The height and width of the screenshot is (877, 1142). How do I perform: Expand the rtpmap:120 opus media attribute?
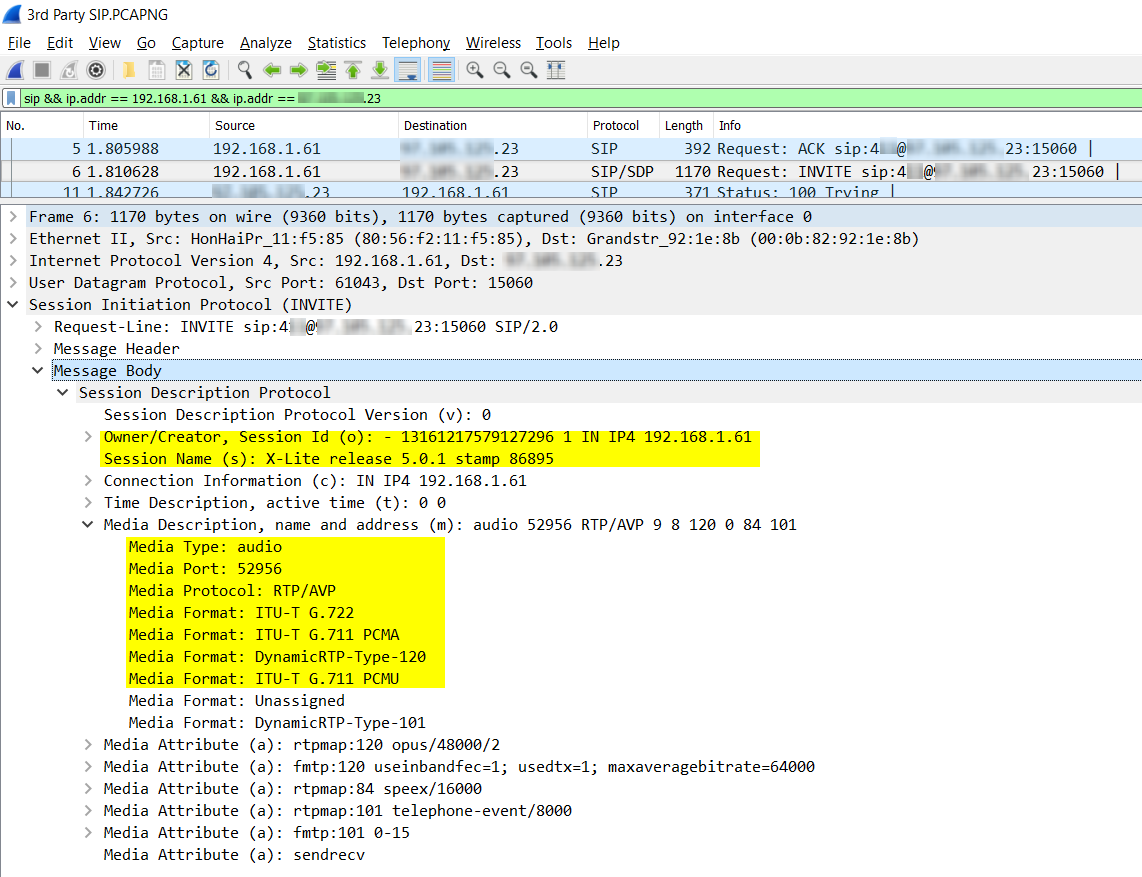click(88, 744)
